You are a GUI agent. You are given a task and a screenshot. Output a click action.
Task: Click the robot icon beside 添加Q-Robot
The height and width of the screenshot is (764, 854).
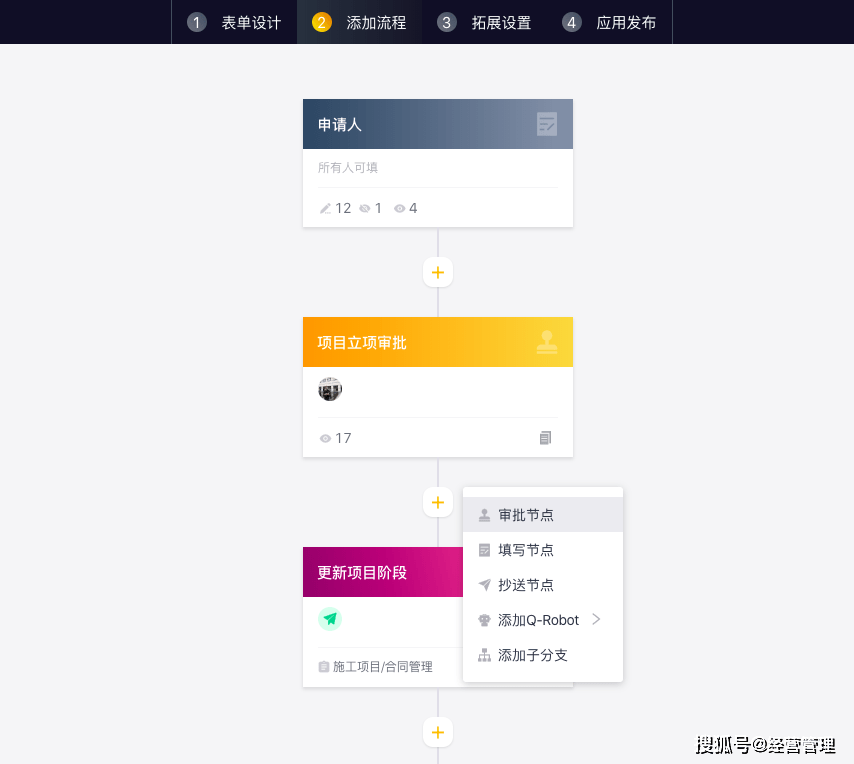click(x=485, y=620)
